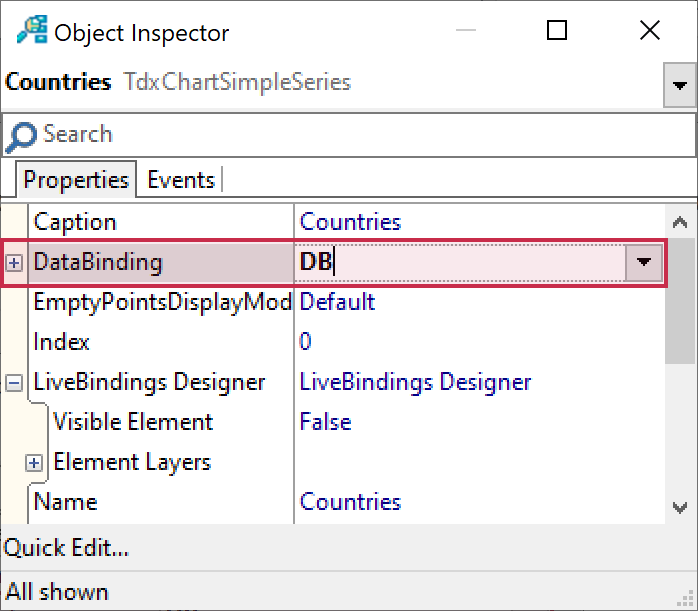
Task: Click the Quick Edit link
Action: pos(66,548)
